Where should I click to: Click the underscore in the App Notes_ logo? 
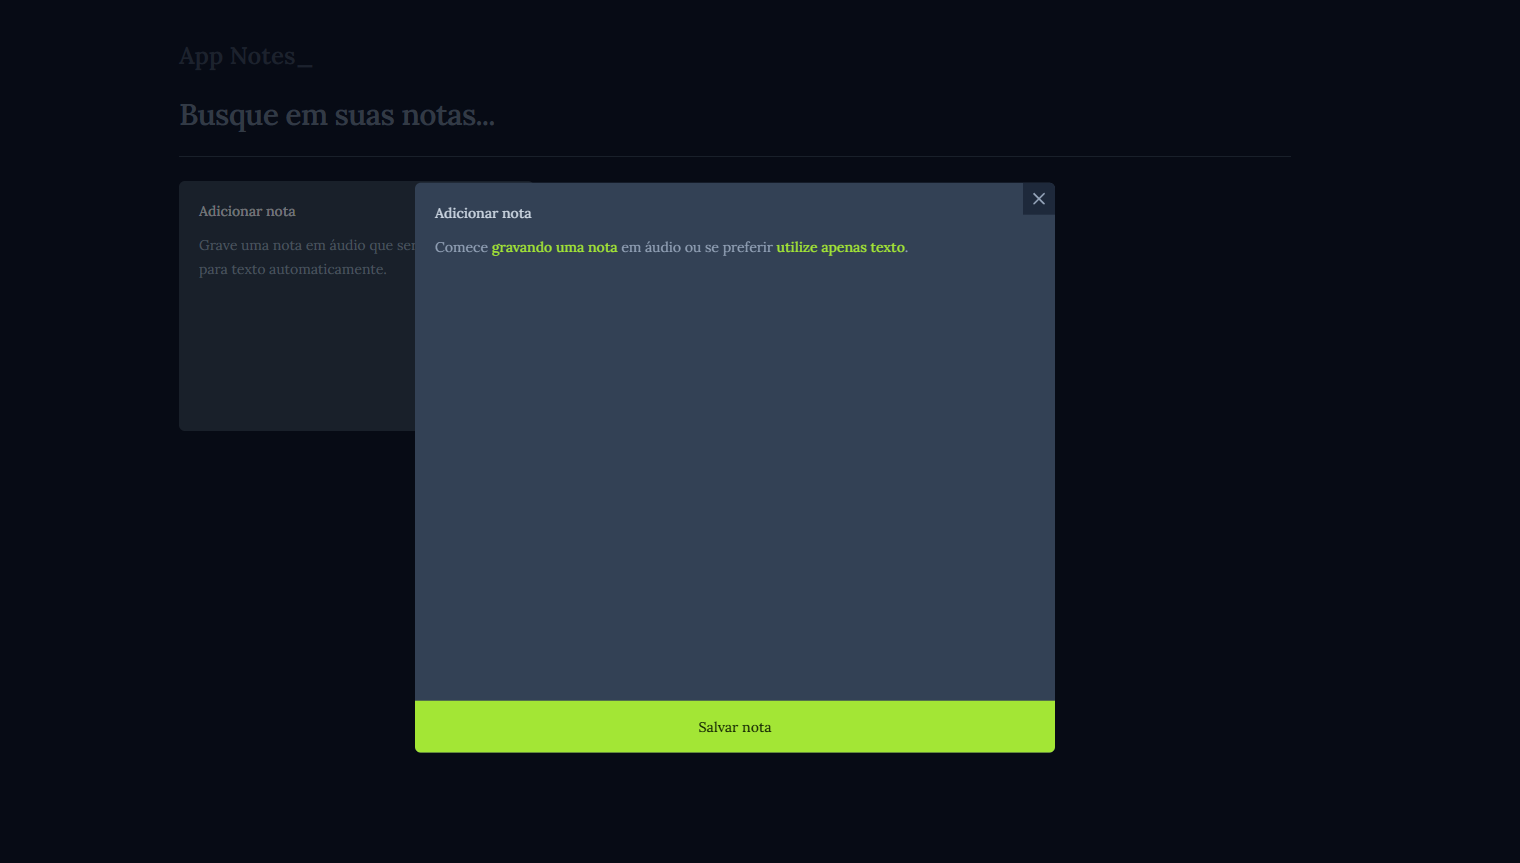tap(305, 58)
